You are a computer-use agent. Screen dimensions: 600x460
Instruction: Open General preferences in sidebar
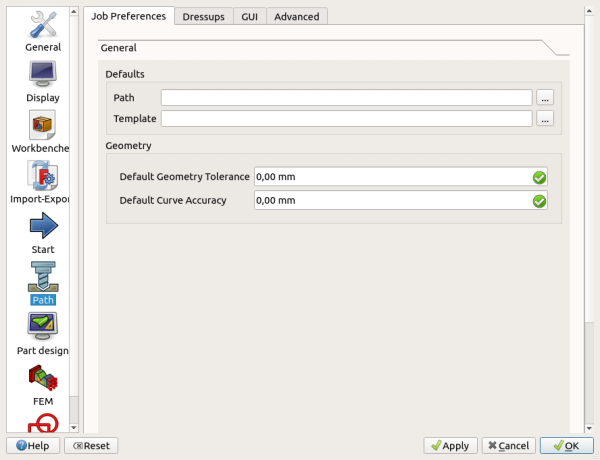pyautogui.click(x=43, y=31)
